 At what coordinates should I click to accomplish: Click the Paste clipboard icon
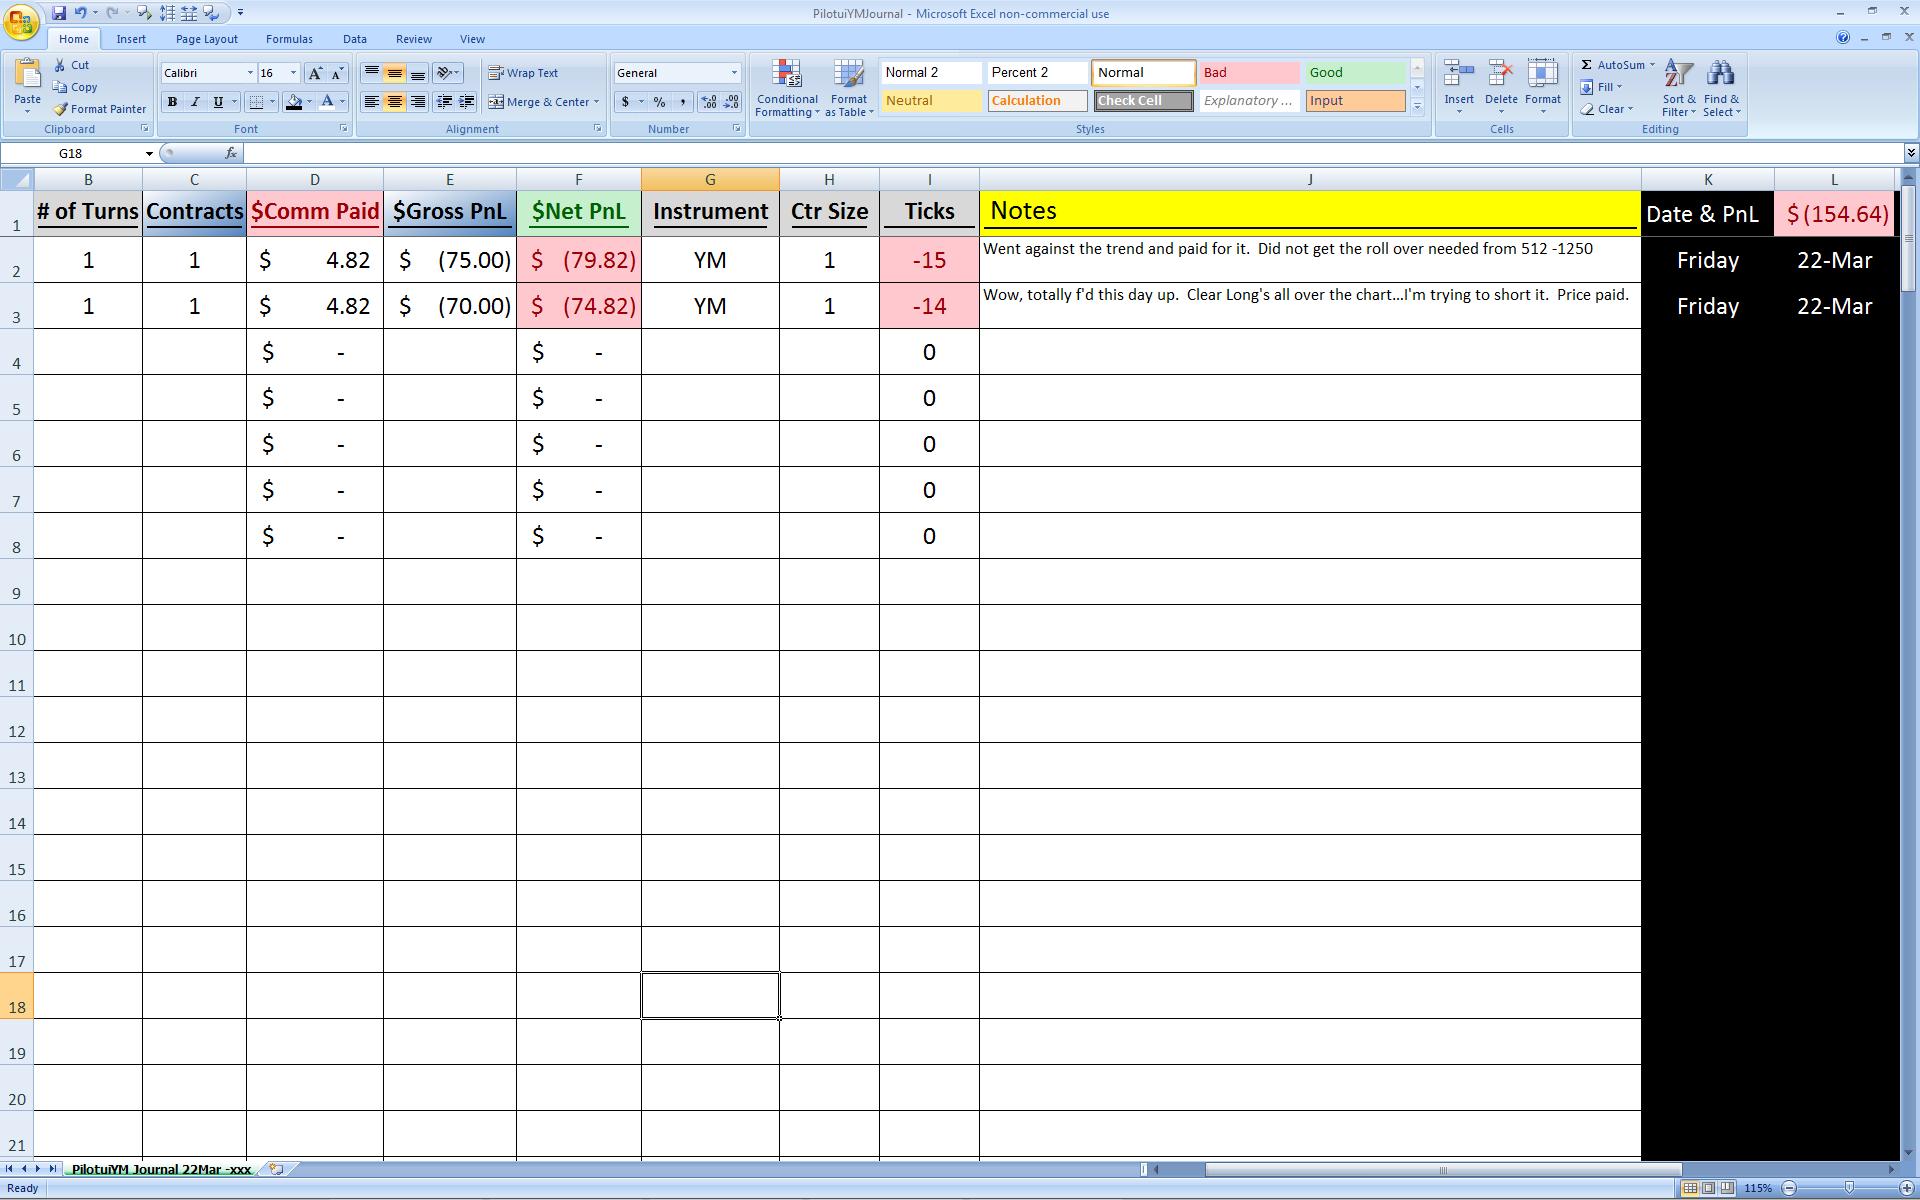click(x=27, y=74)
